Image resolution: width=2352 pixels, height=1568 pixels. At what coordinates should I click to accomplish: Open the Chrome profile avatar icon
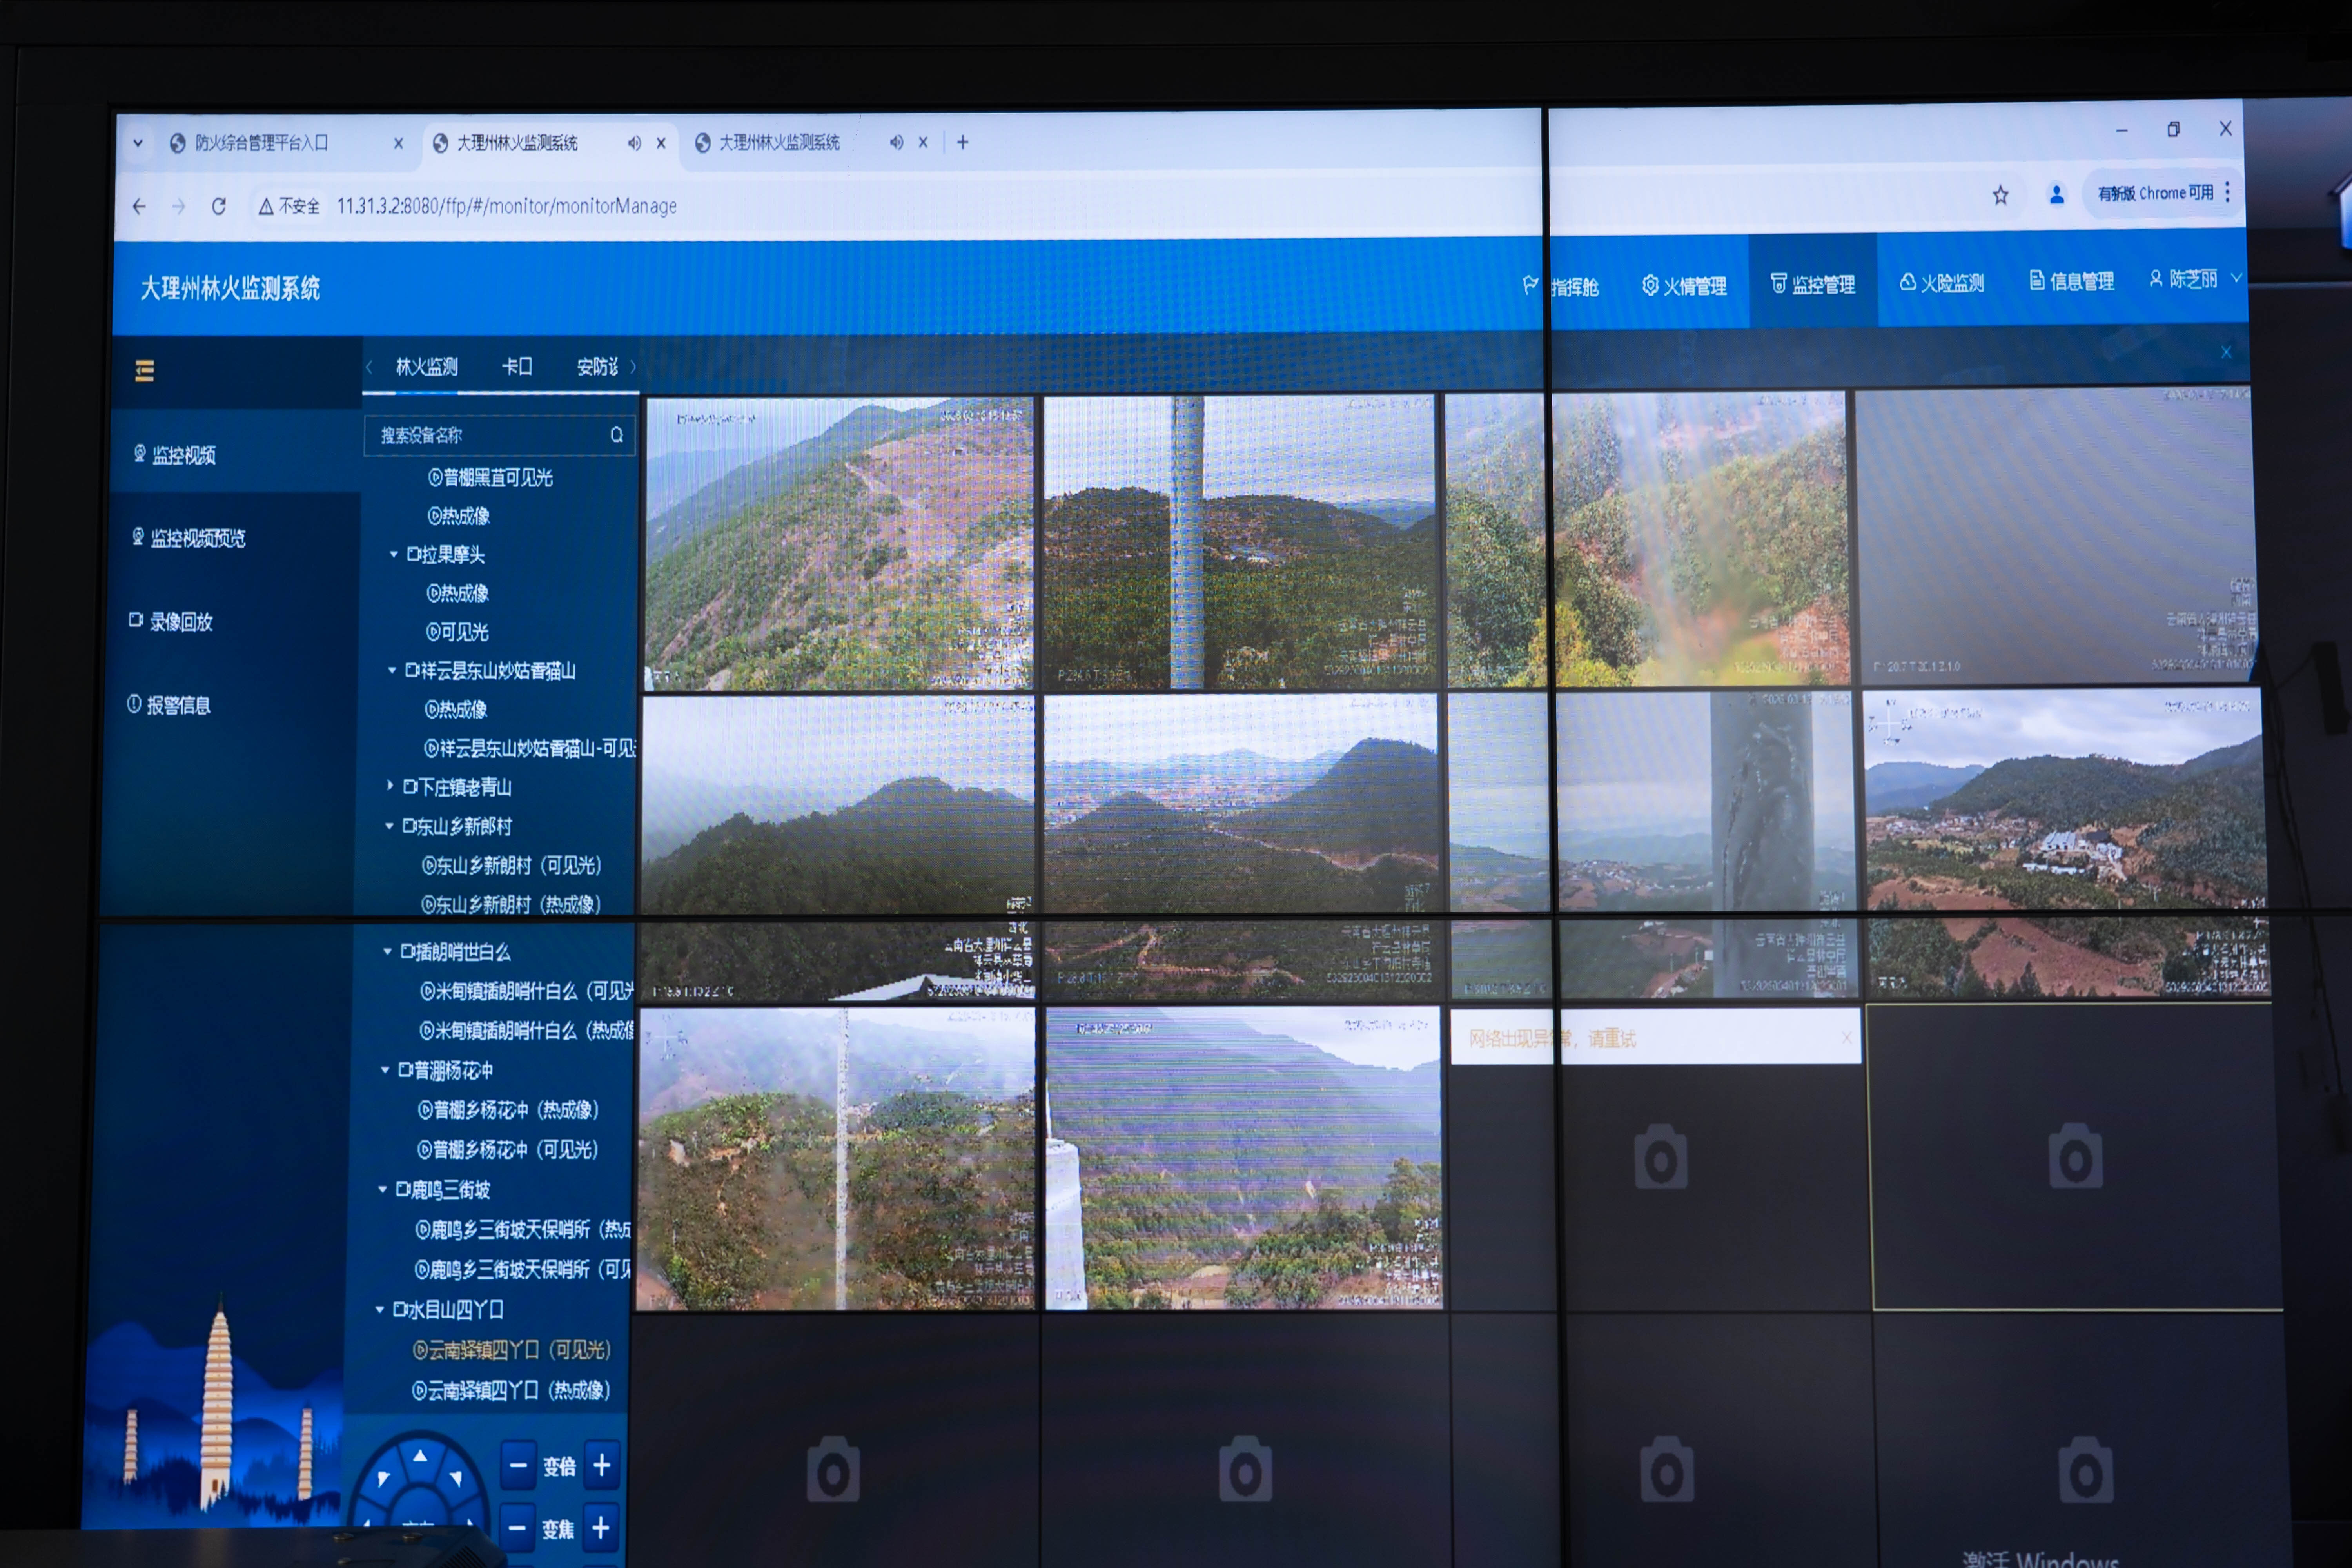2057,194
